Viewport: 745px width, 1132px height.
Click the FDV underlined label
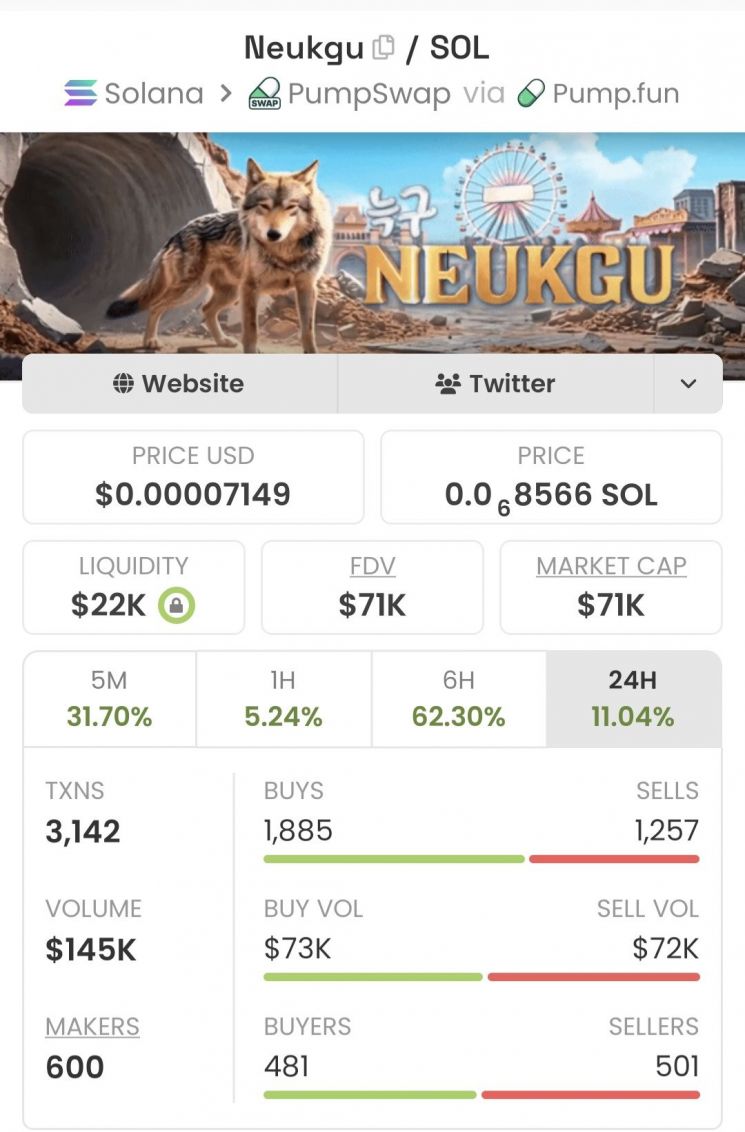pos(372,566)
